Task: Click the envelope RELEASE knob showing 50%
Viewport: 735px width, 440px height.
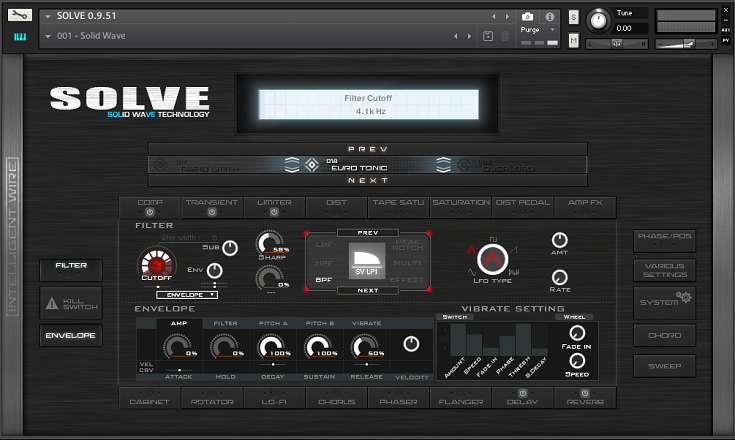Action: pos(364,347)
